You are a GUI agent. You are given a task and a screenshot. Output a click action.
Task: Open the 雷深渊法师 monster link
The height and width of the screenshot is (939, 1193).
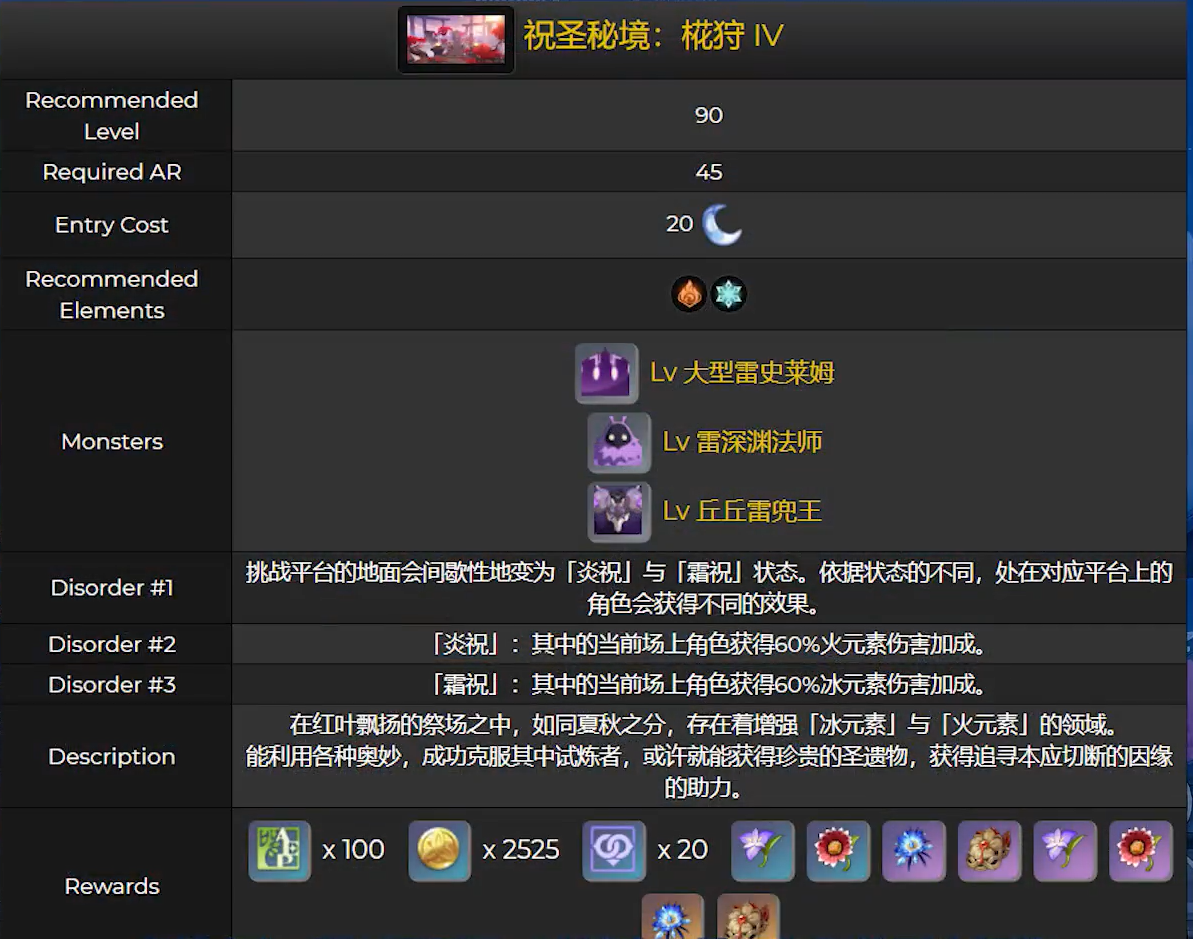tap(743, 442)
